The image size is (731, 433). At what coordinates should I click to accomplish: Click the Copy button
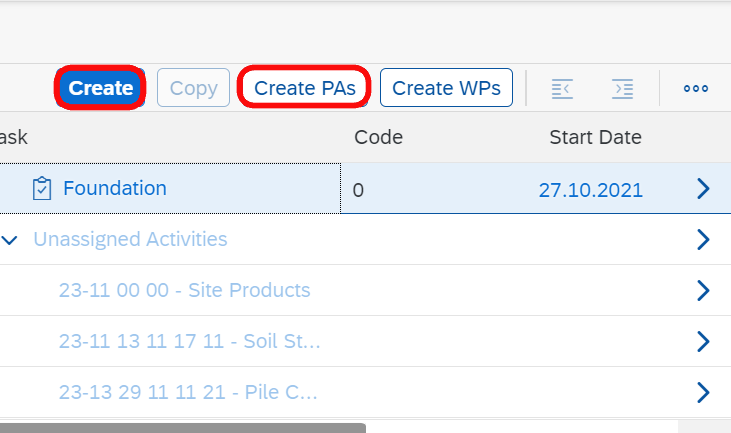[193, 88]
